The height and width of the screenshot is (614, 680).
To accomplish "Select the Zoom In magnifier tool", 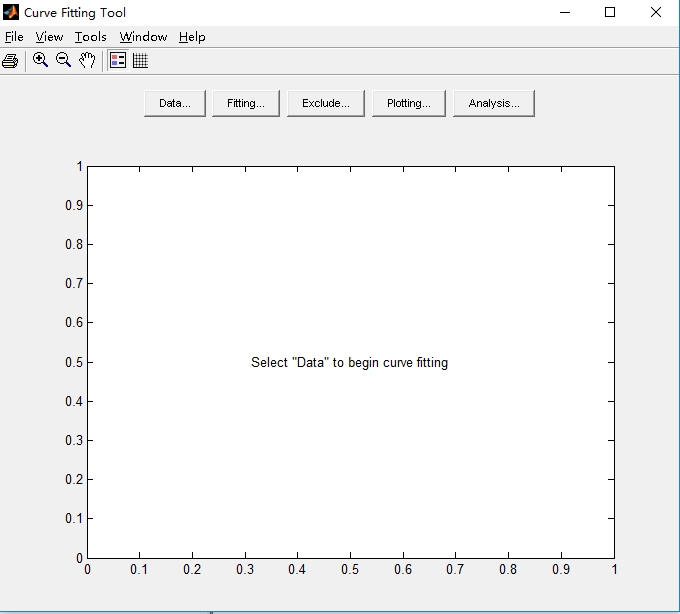I will tap(40, 60).
